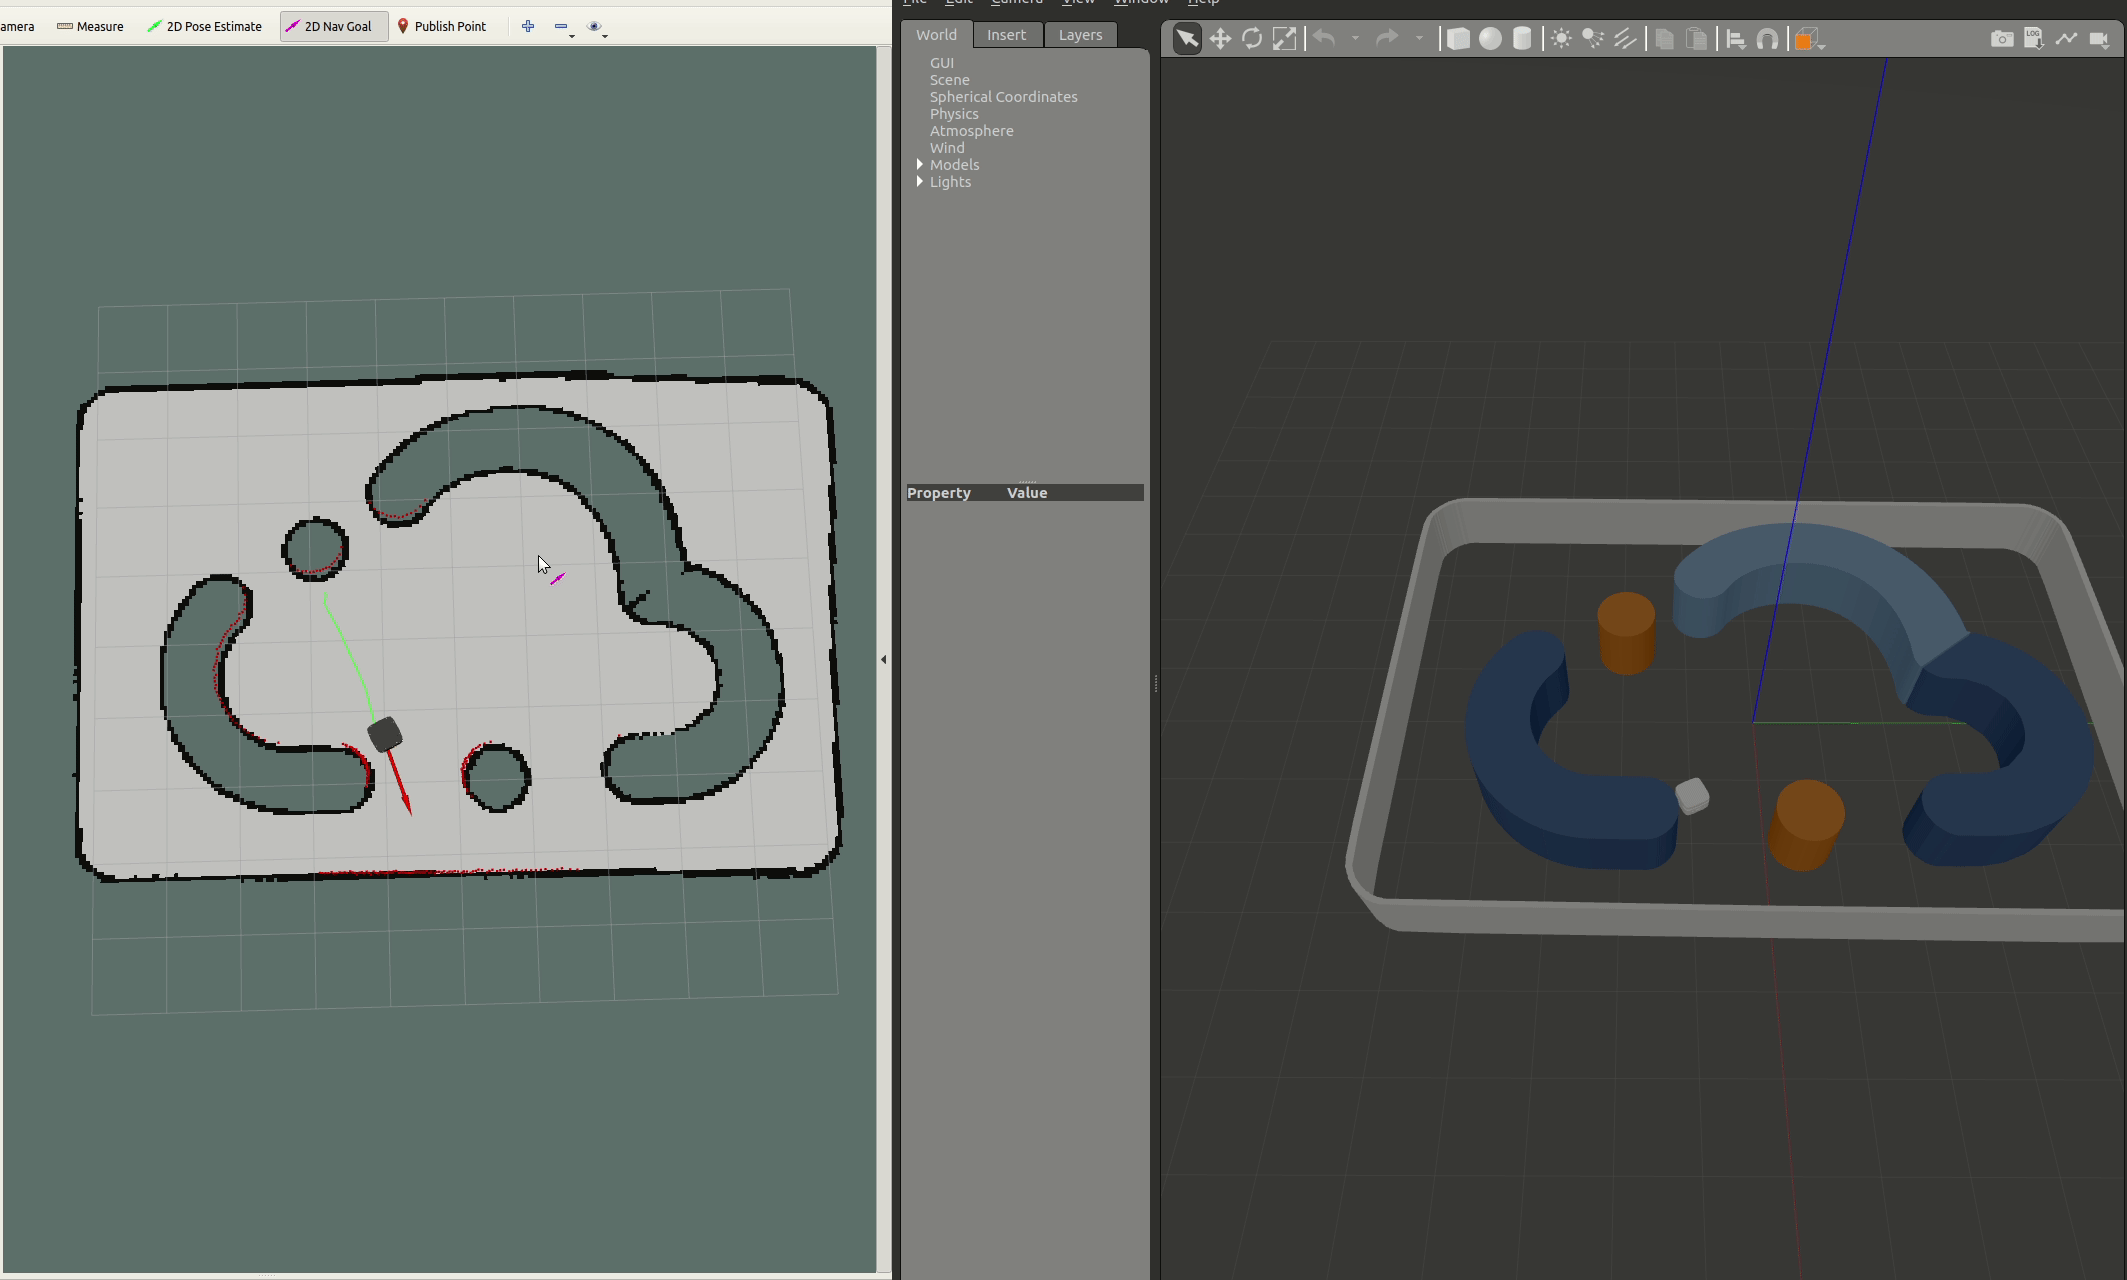Switch to the Layers tab
The width and height of the screenshot is (2127, 1280).
pyautogui.click(x=1080, y=35)
